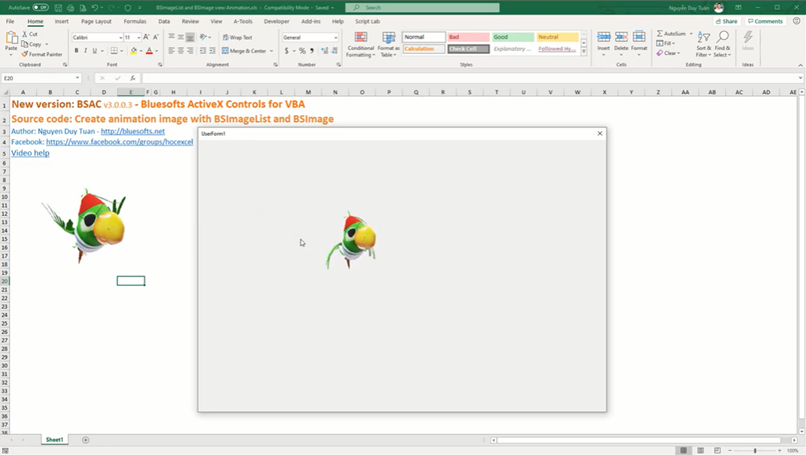
Task: Toggle the AutoSave switch
Action: pyautogui.click(x=41, y=8)
